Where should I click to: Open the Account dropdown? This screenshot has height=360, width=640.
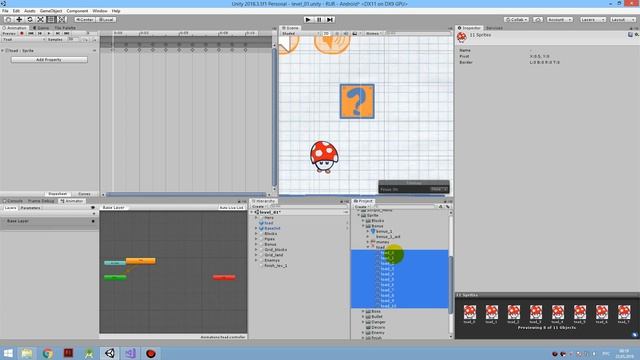(560, 19)
